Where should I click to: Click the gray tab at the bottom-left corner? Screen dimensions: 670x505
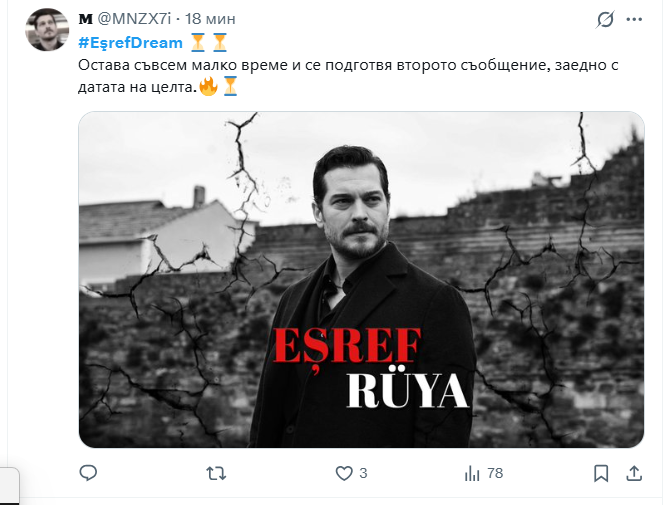[9, 486]
